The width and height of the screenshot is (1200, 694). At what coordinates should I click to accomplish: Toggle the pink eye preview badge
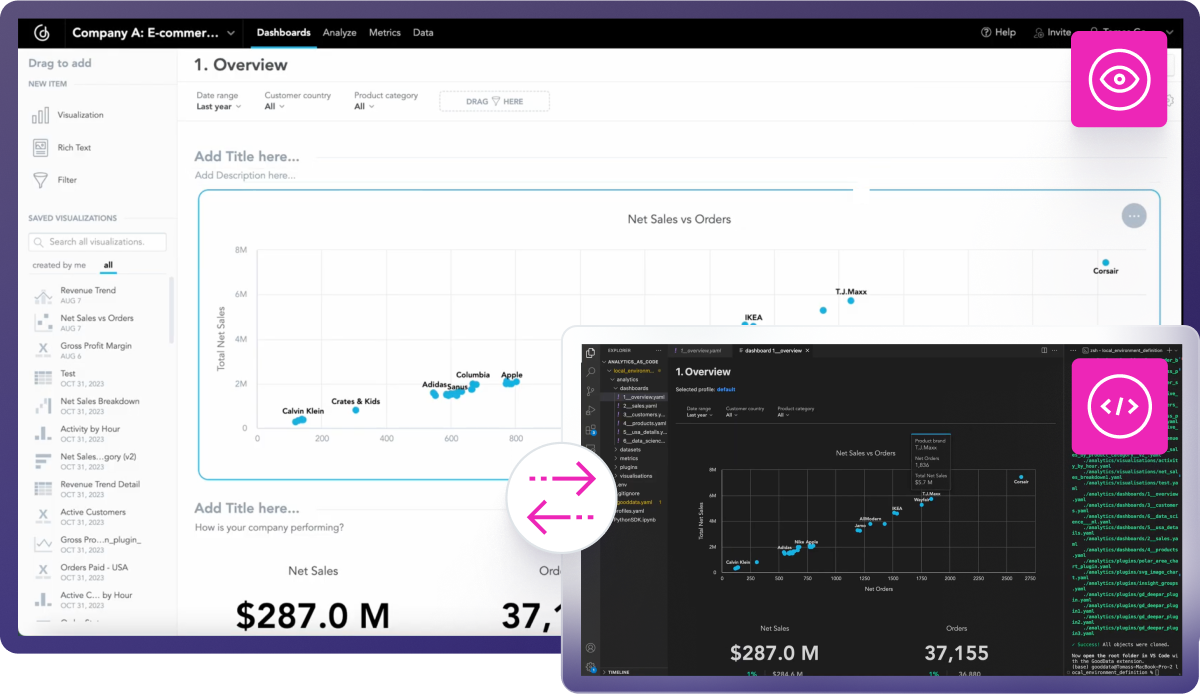click(x=1118, y=79)
